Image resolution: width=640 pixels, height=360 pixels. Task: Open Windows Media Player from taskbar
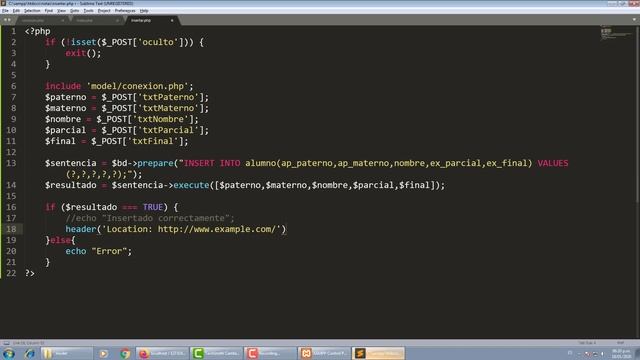(103, 353)
